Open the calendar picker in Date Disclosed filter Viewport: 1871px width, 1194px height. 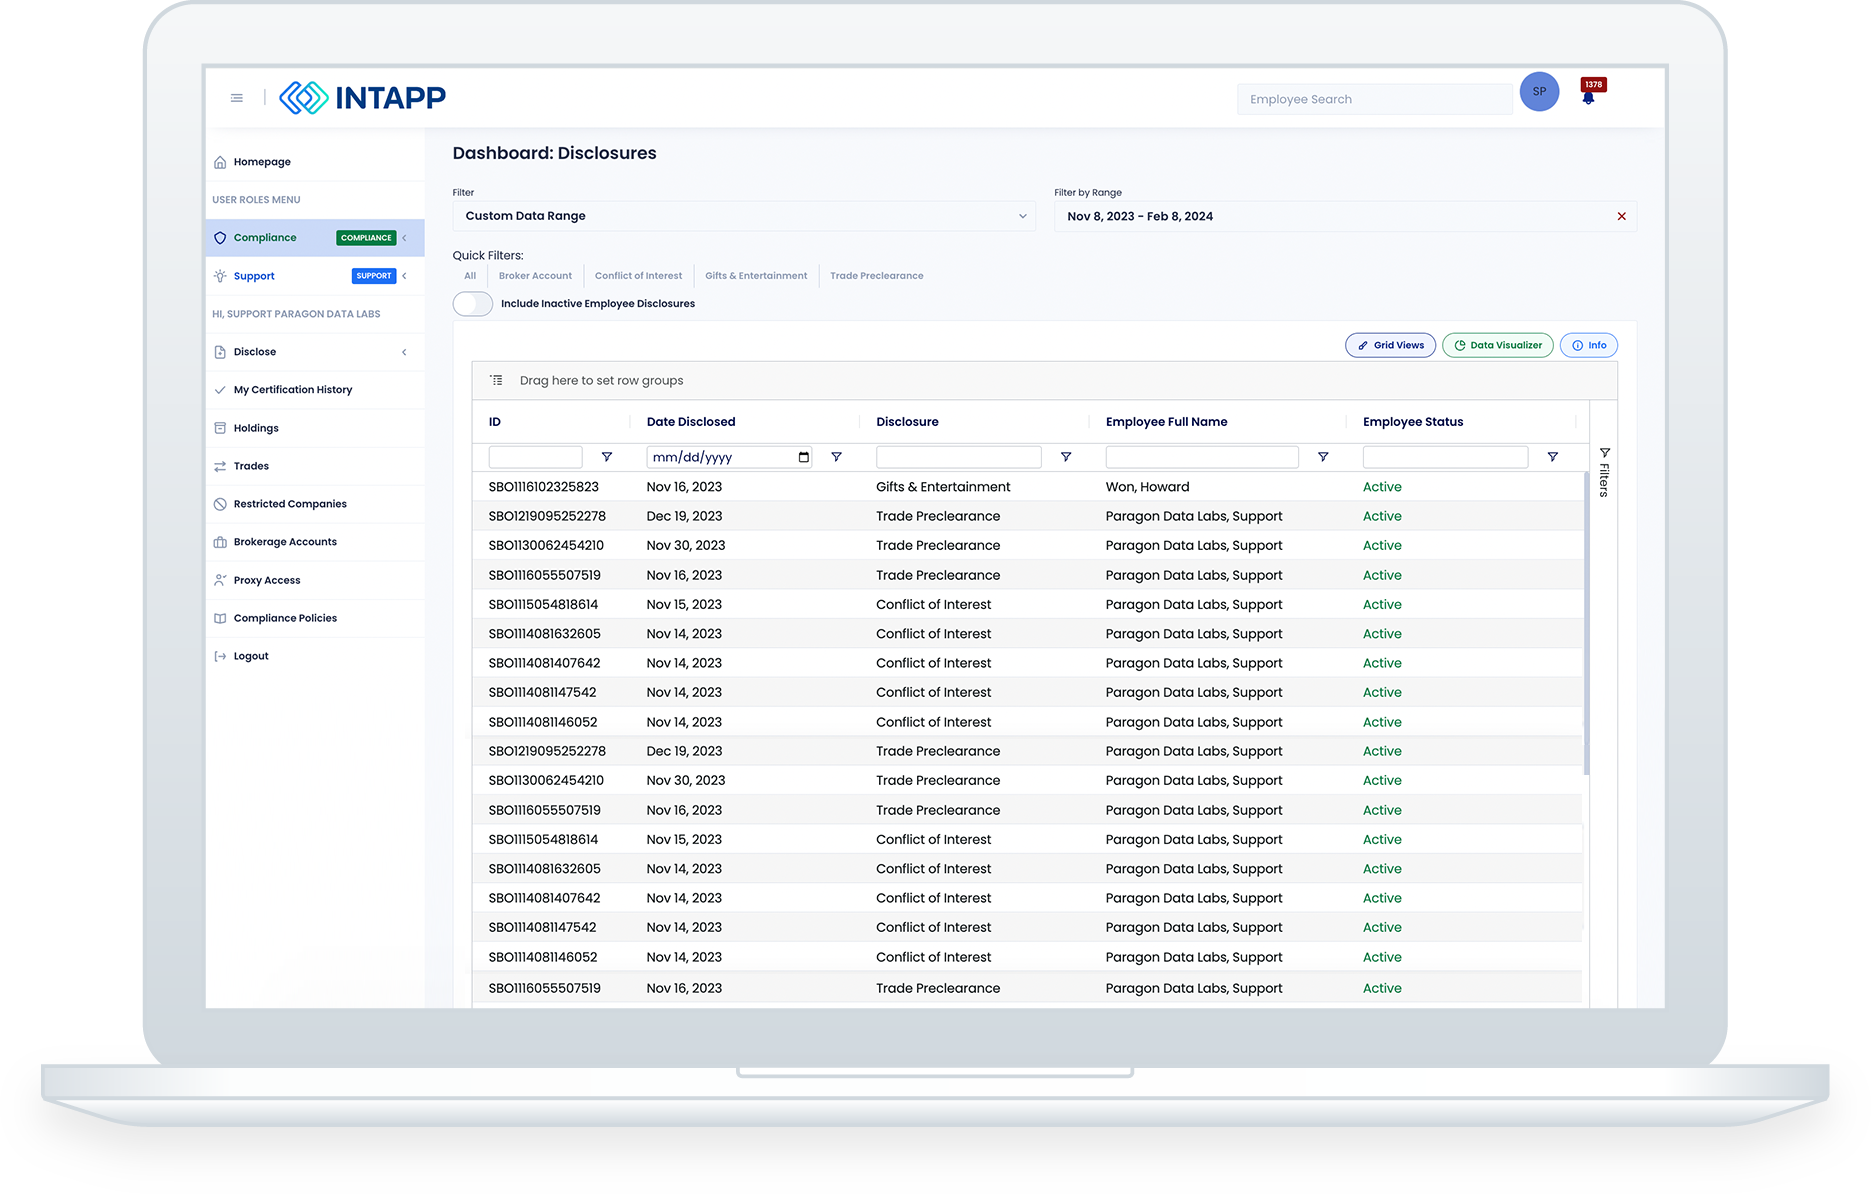pos(803,457)
